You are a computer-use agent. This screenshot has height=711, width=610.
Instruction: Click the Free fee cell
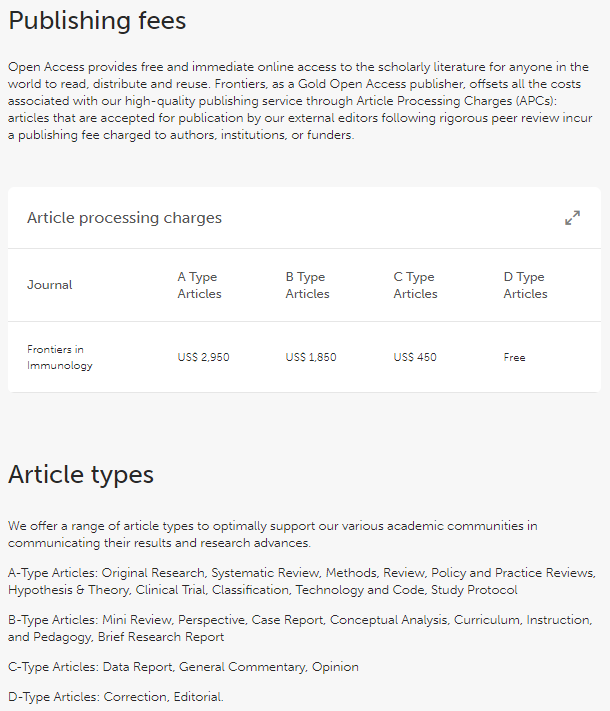point(514,357)
